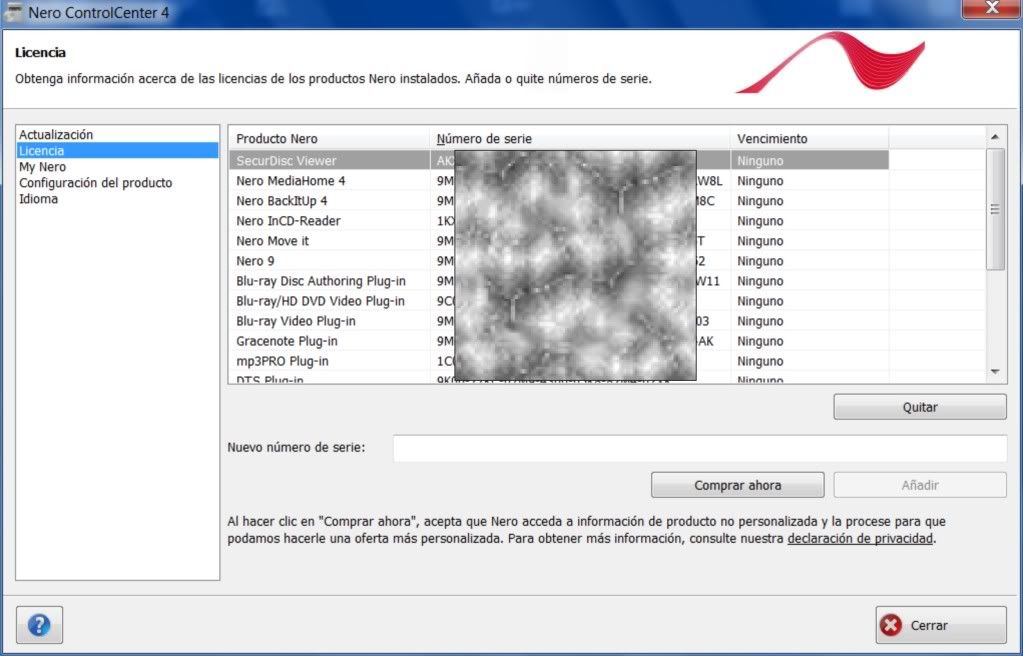Sort by Producto Nero column header

(329, 138)
